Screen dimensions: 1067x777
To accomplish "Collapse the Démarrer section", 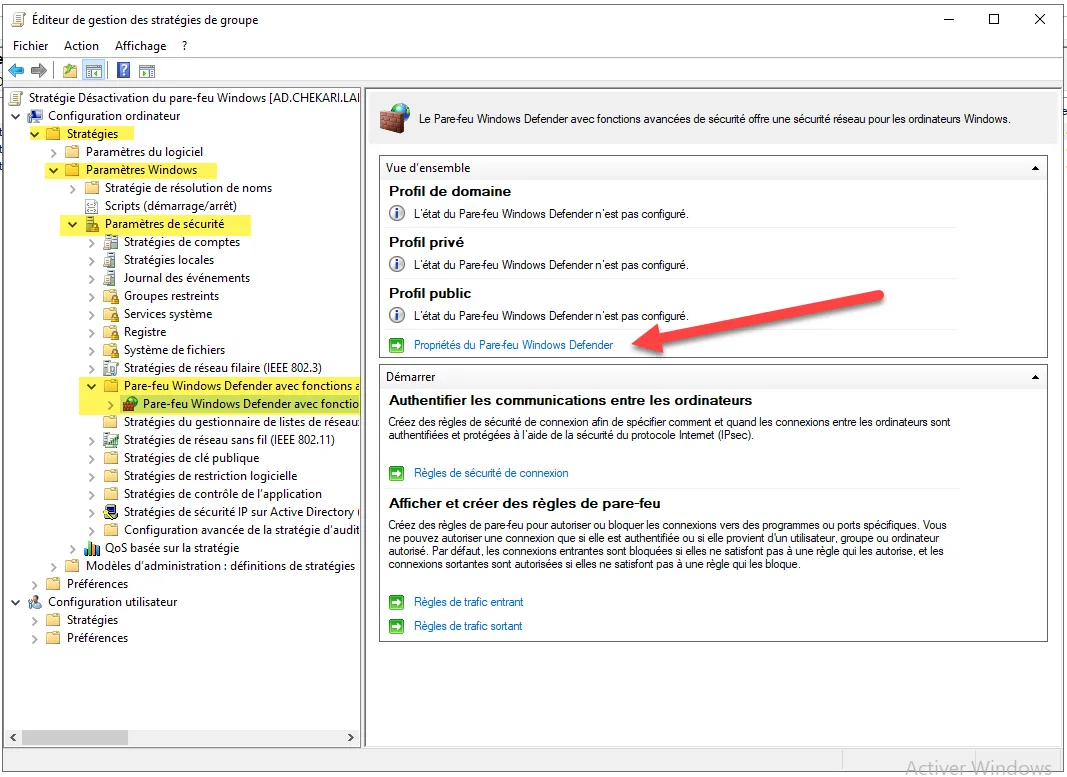I will [x=1035, y=377].
